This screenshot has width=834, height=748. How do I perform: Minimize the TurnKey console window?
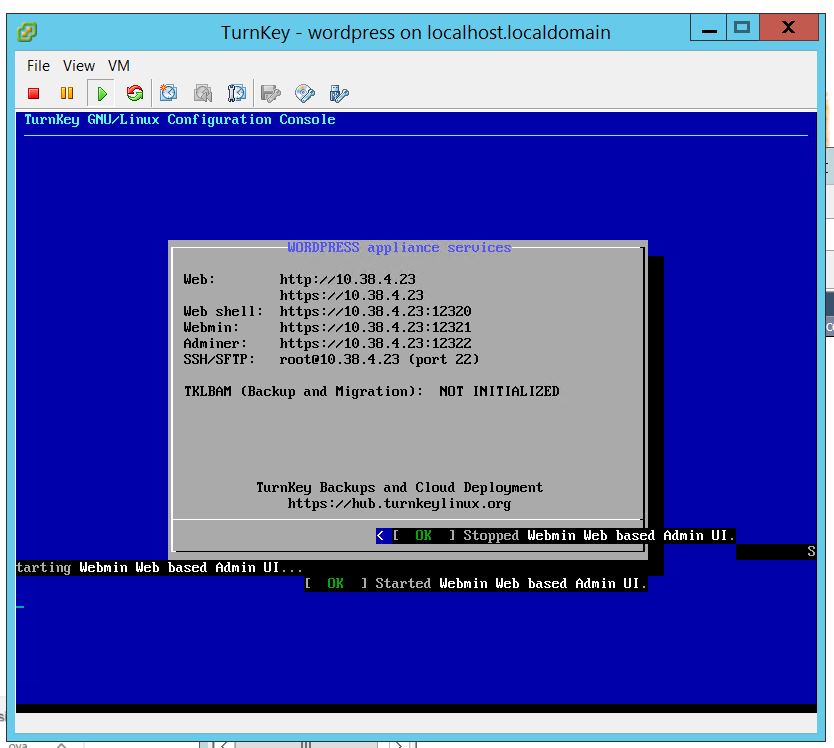coord(707,28)
